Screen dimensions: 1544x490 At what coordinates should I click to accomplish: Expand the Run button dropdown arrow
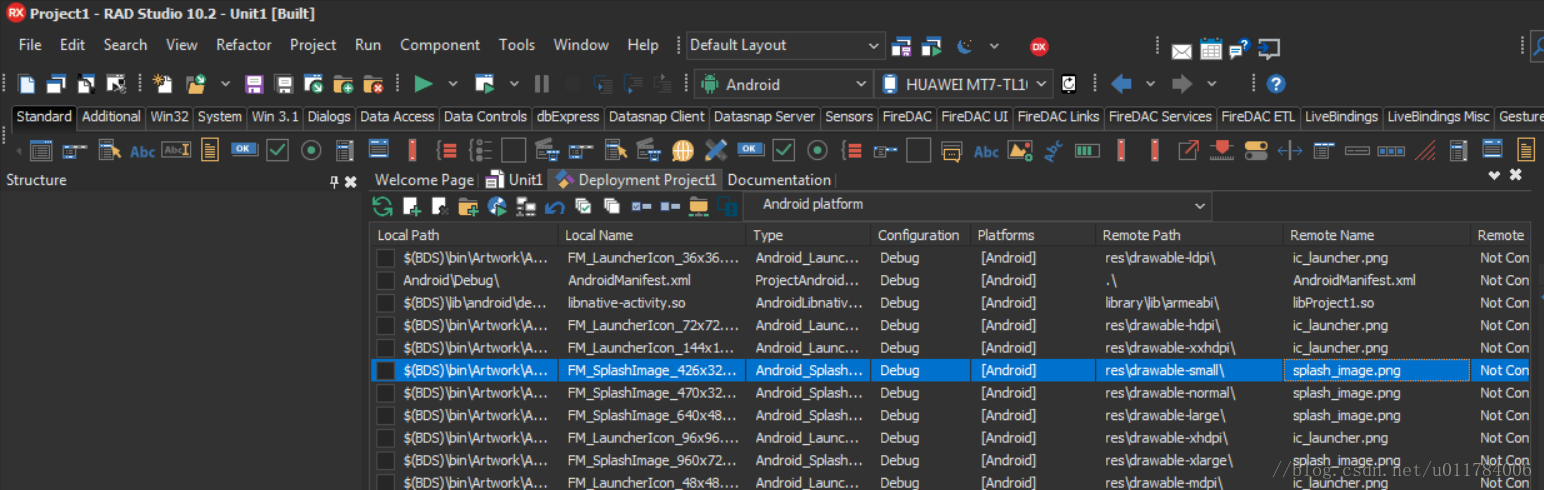(x=453, y=84)
